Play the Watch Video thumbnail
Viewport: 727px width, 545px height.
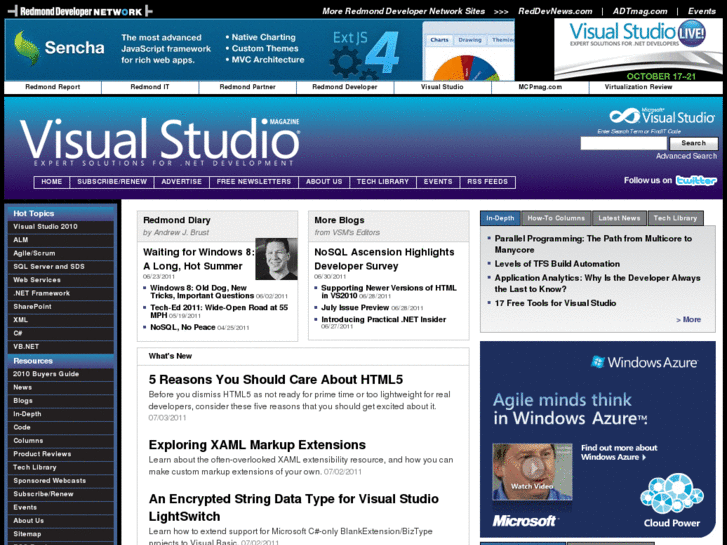(x=532, y=471)
